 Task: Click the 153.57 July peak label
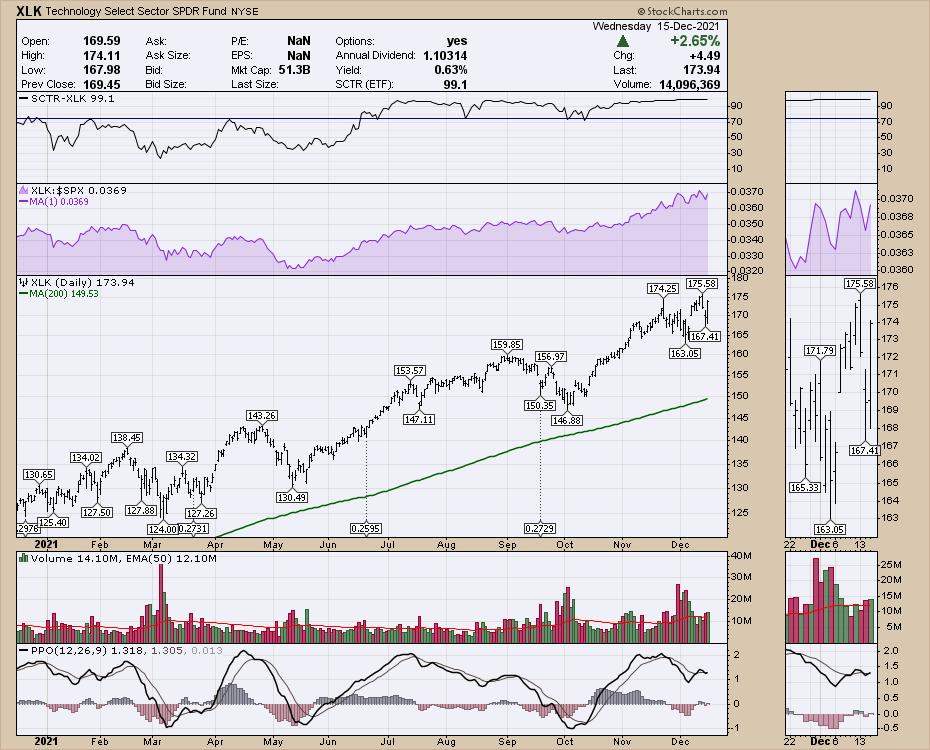410,371
